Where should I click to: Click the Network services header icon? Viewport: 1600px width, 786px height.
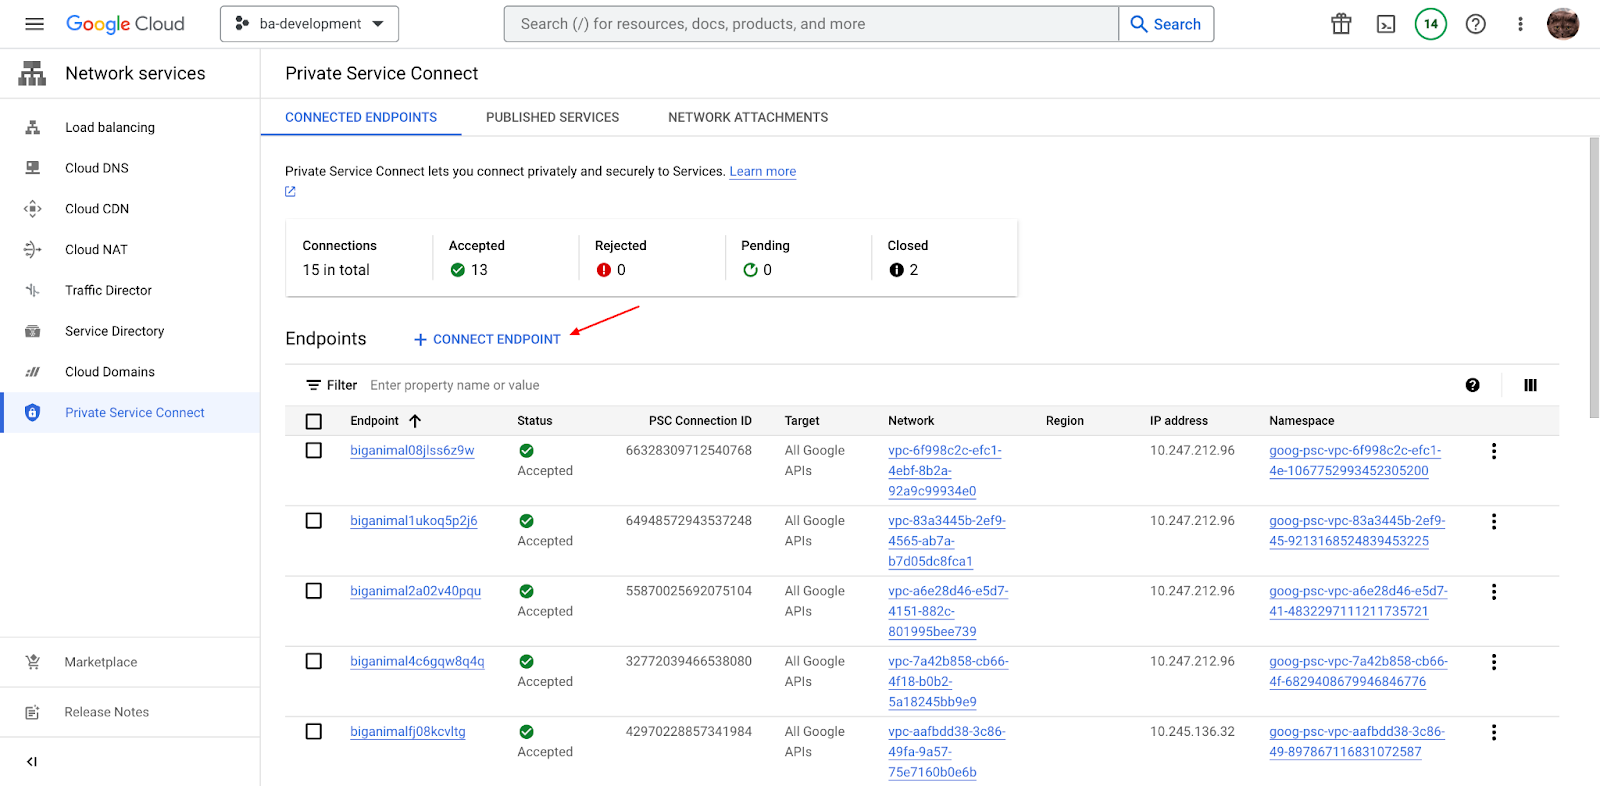[x=32, y=73]
